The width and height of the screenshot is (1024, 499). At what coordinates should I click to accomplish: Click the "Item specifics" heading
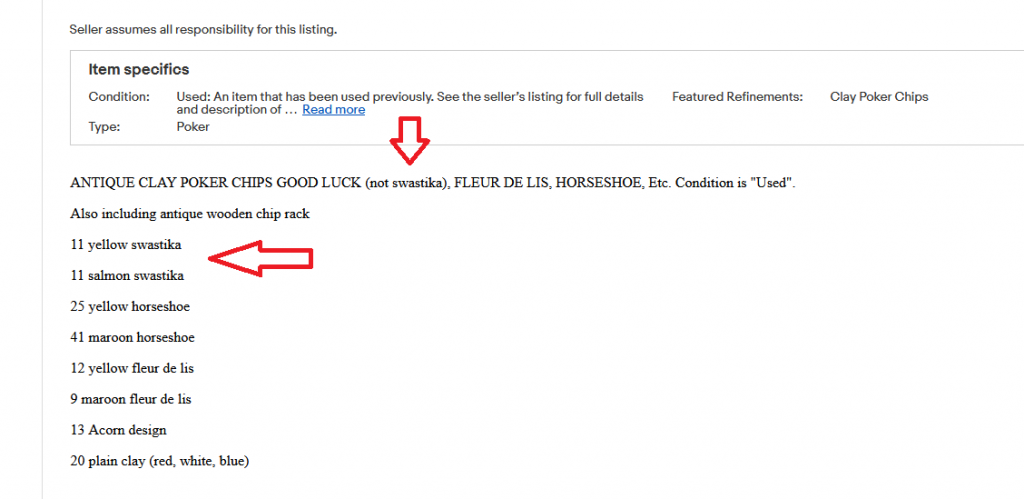click(x=139, y=70)
